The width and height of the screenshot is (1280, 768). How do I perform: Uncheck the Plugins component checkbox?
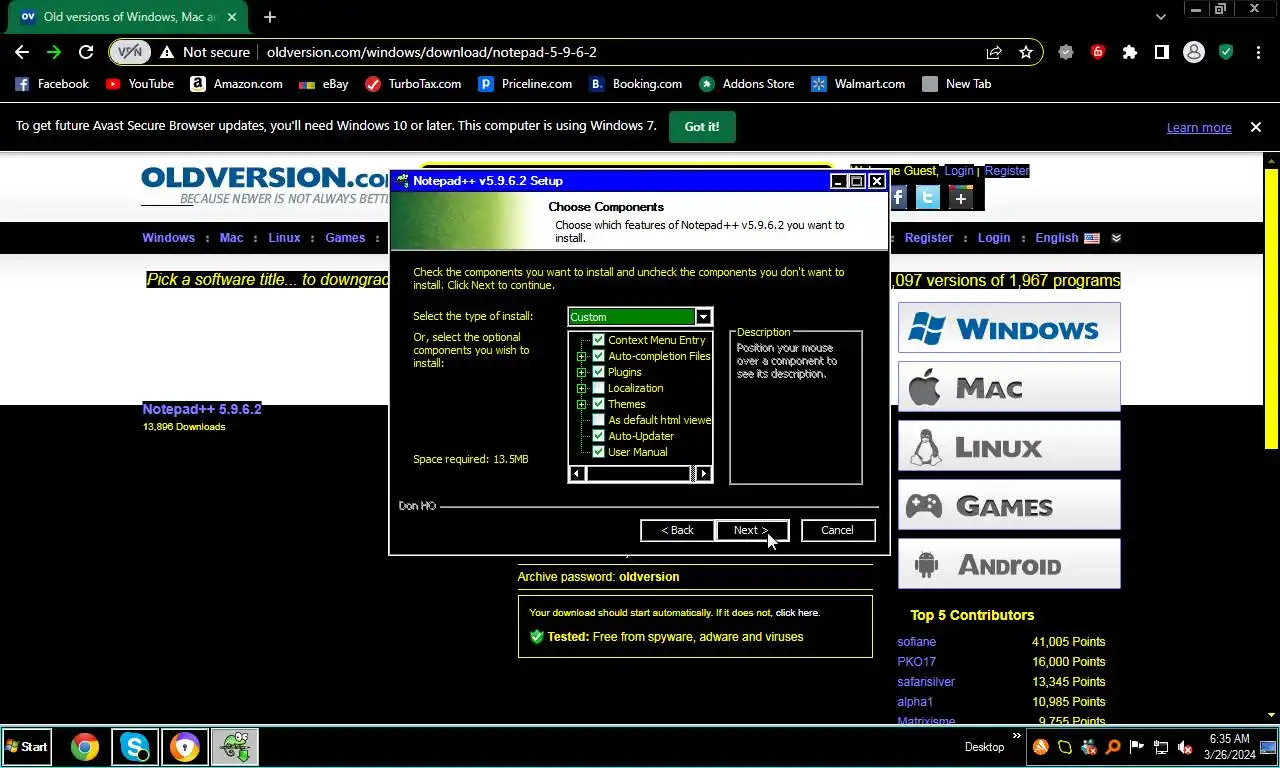tap(599, 372)
